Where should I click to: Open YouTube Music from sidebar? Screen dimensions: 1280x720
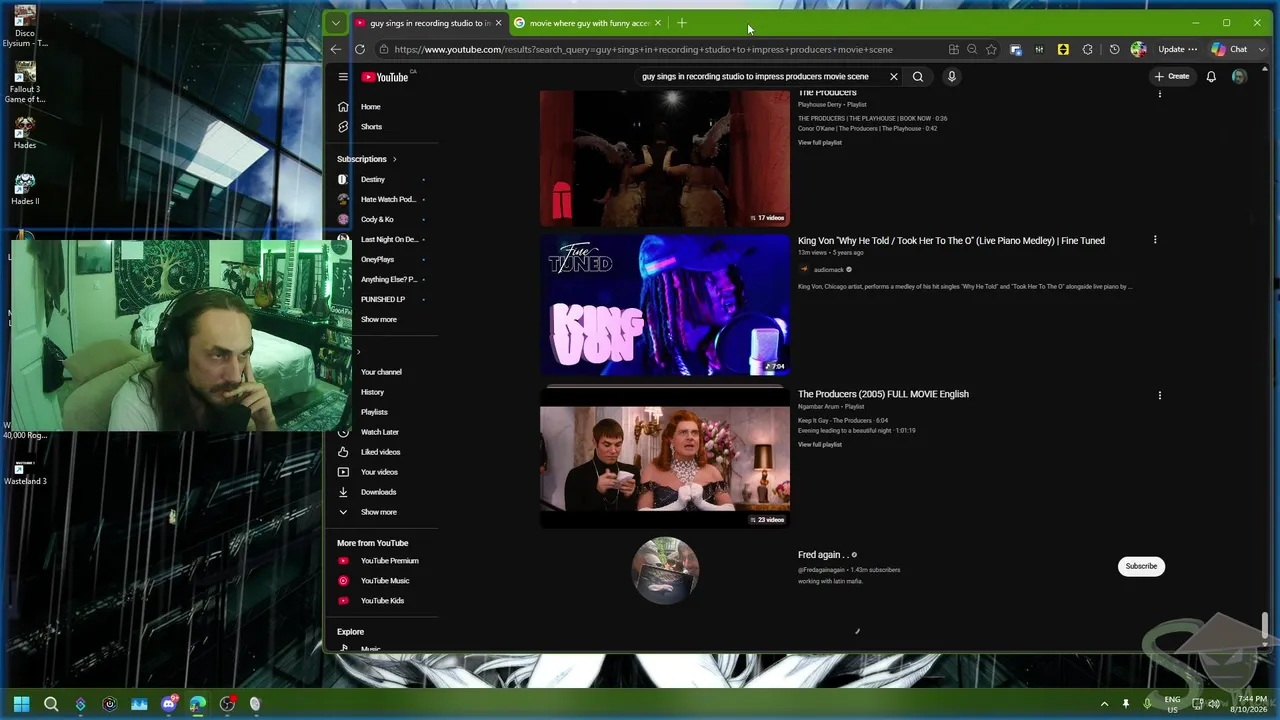385,581
